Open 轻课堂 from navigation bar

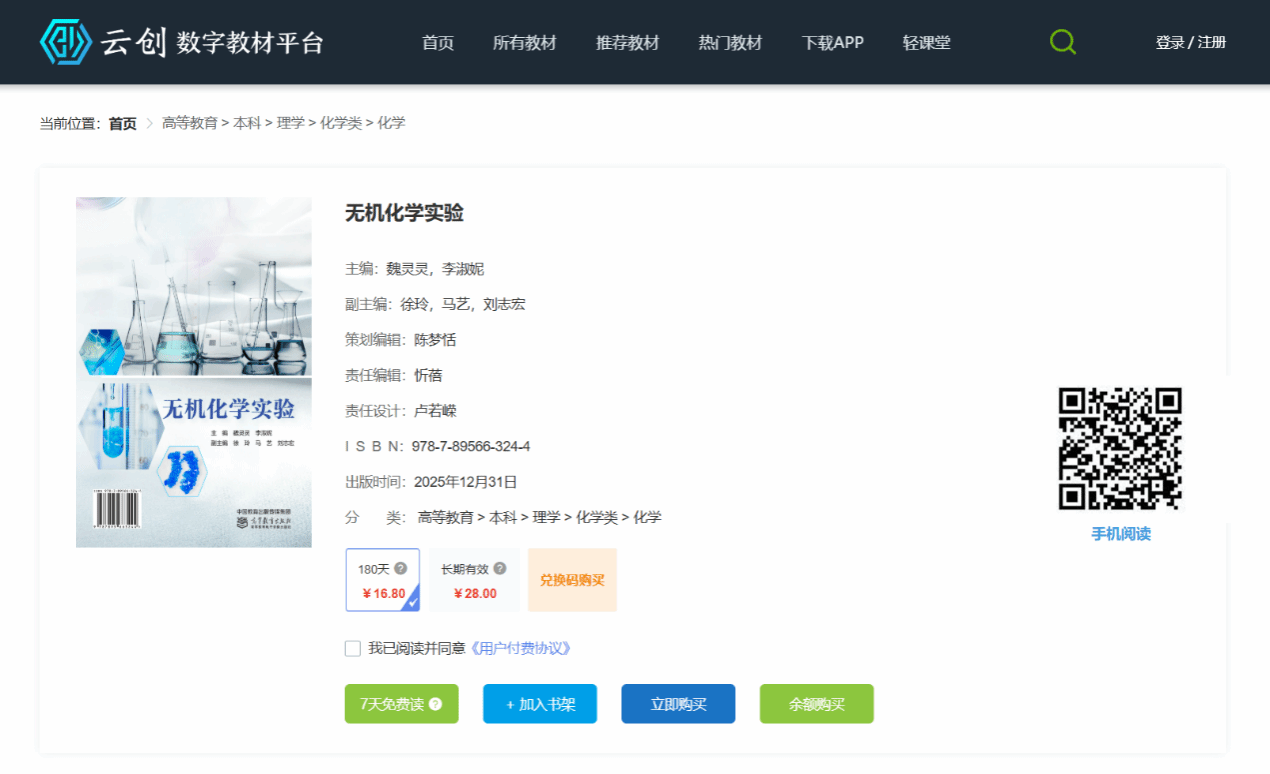(926, 43)
